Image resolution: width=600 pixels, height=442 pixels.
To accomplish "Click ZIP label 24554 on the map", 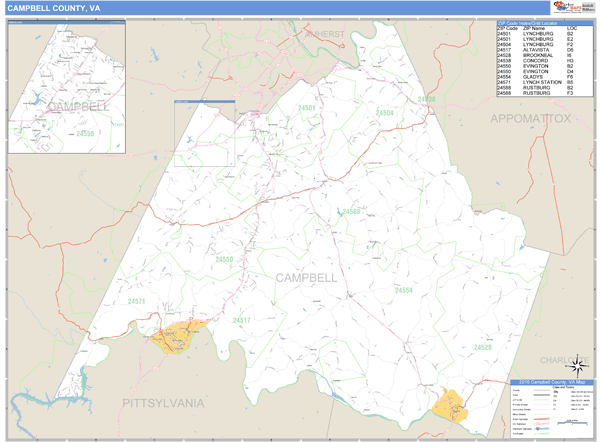I will (x=404, y=290).
